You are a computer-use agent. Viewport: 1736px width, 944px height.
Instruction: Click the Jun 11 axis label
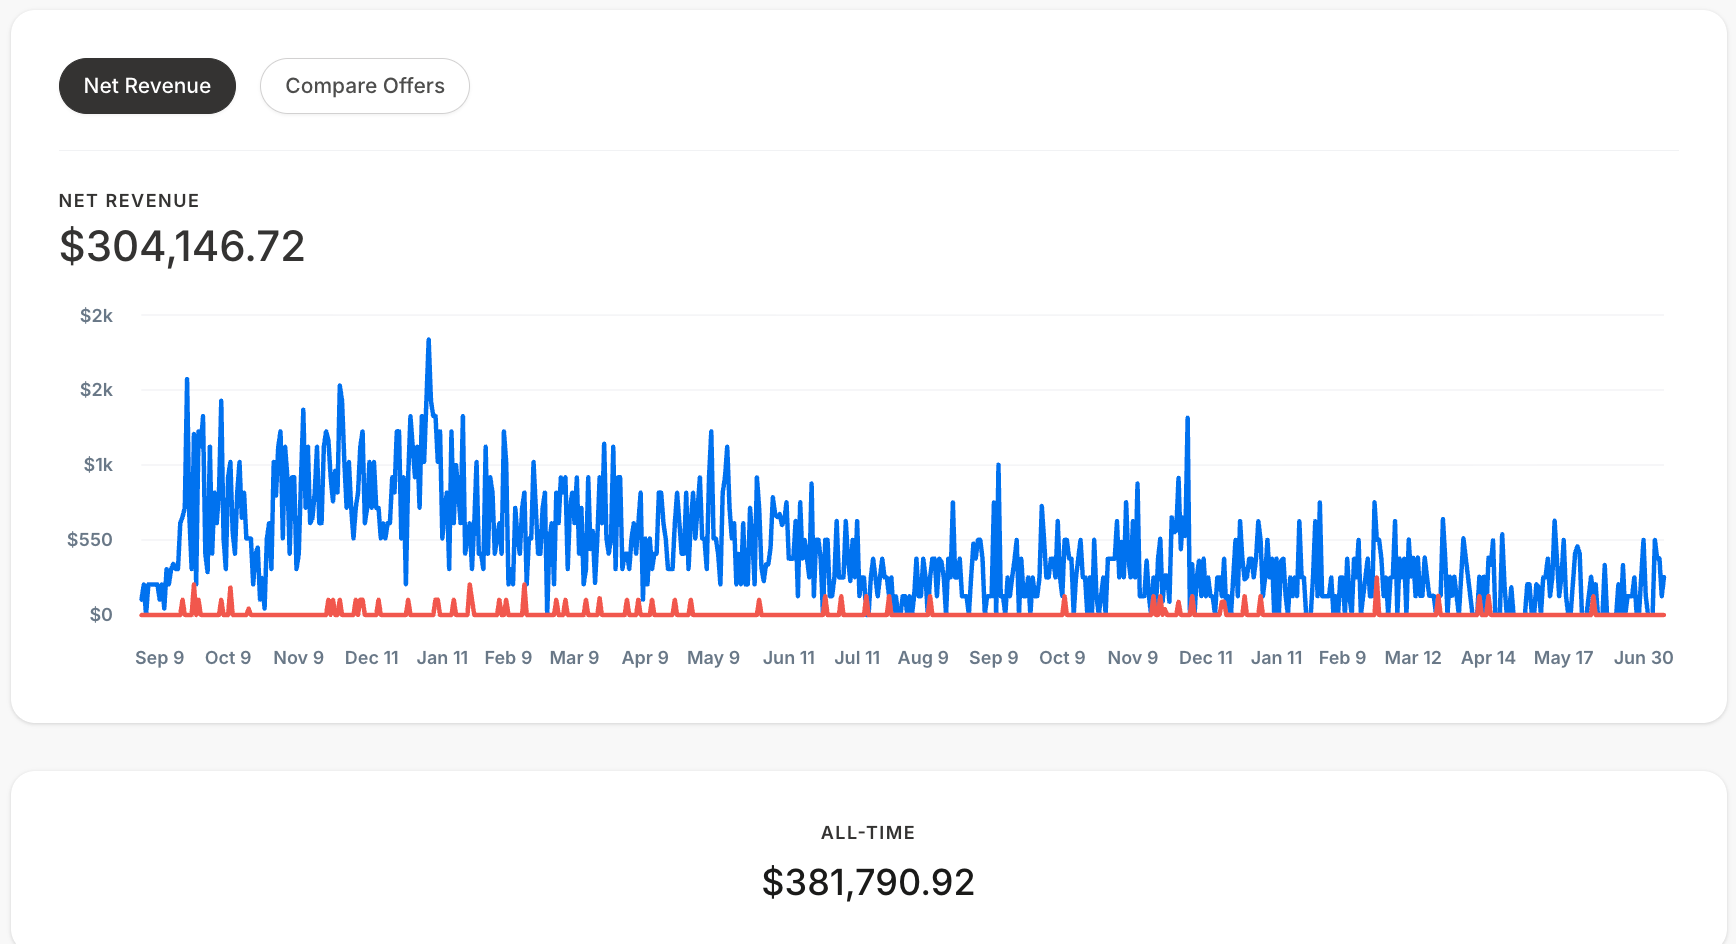pyautogui.click(x=789, y=658)
